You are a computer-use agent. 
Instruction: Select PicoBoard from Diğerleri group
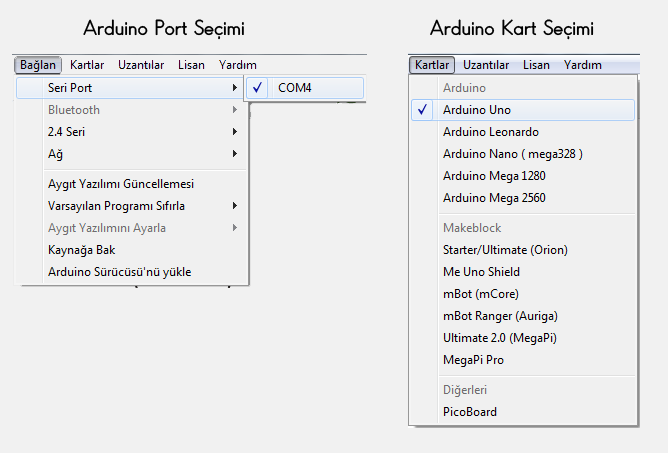click(x=523, y=412)
